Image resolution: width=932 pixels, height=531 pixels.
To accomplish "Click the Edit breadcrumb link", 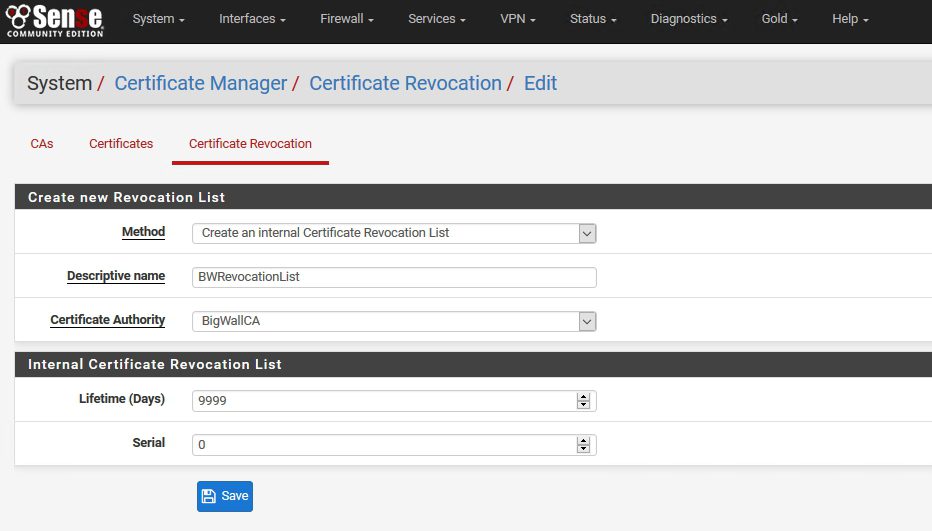I will [x=540, y=84].
